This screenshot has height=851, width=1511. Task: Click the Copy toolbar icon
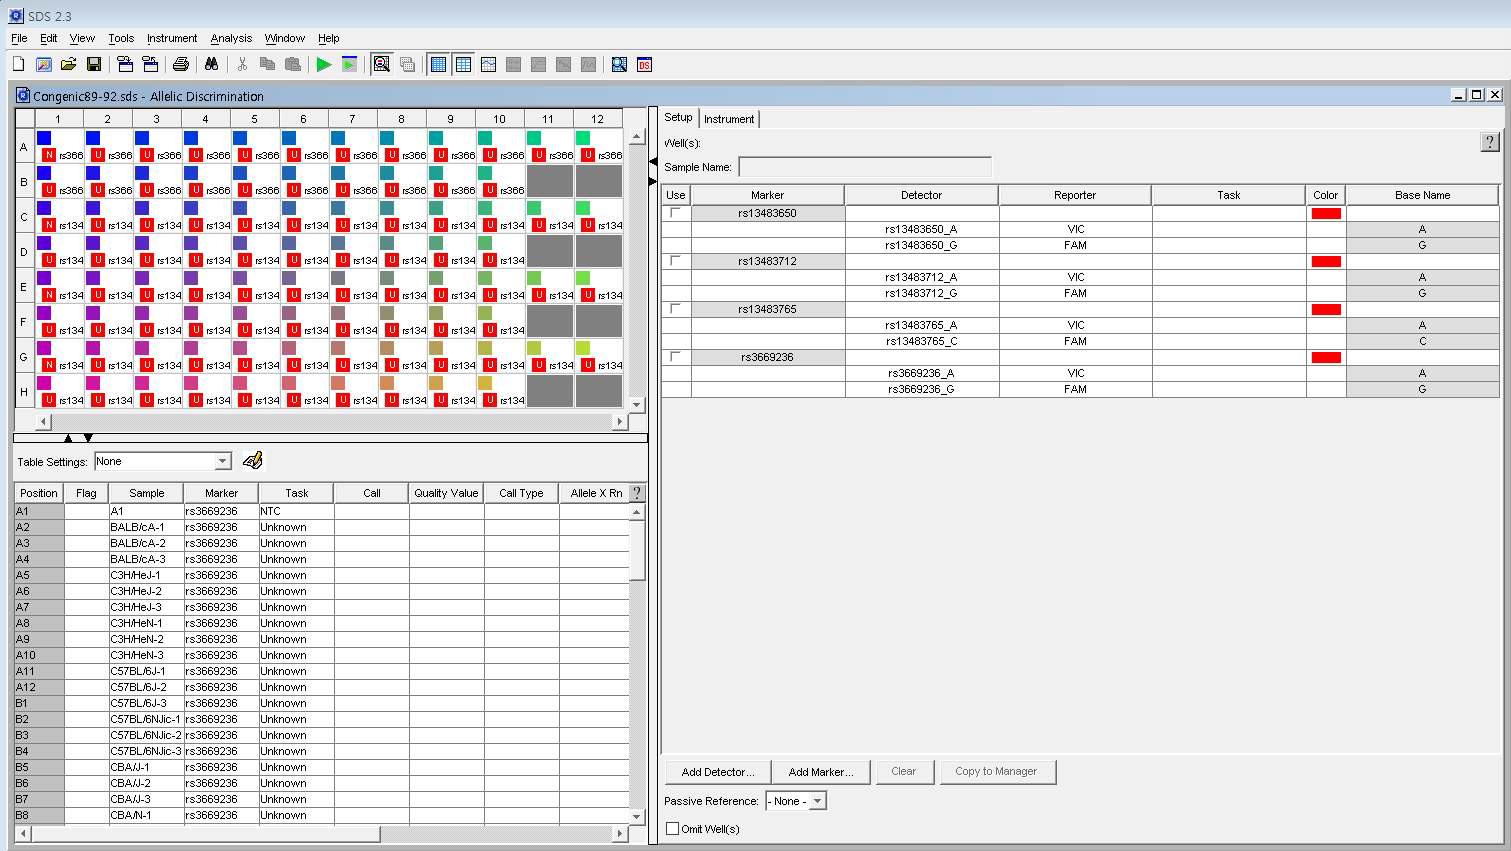point(267,64)
